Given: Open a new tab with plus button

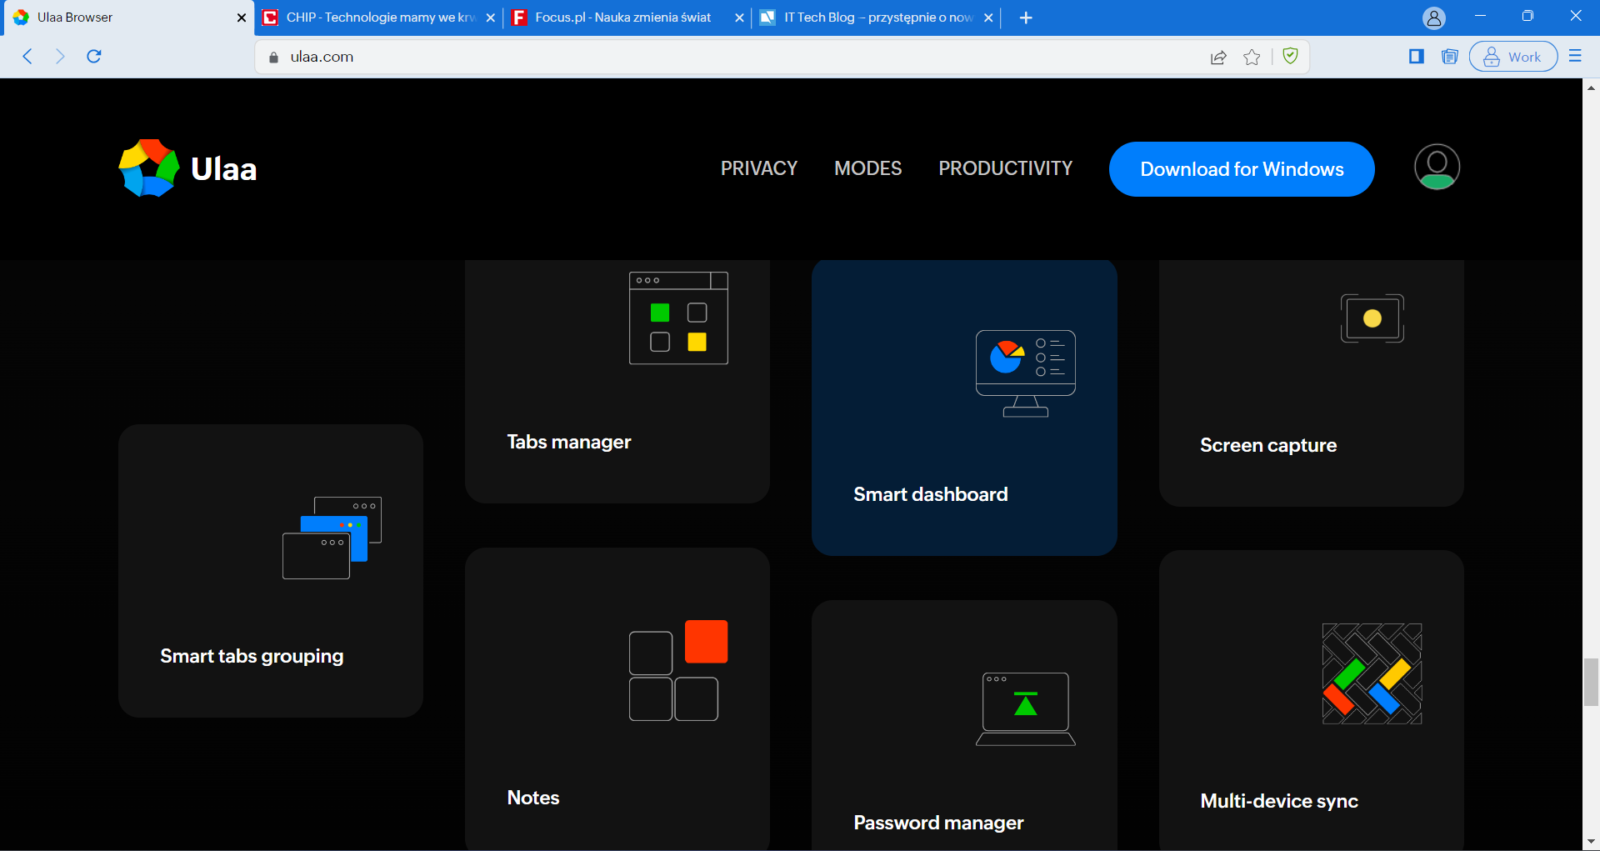Looking at the screenshot, I should [1025, 18].
